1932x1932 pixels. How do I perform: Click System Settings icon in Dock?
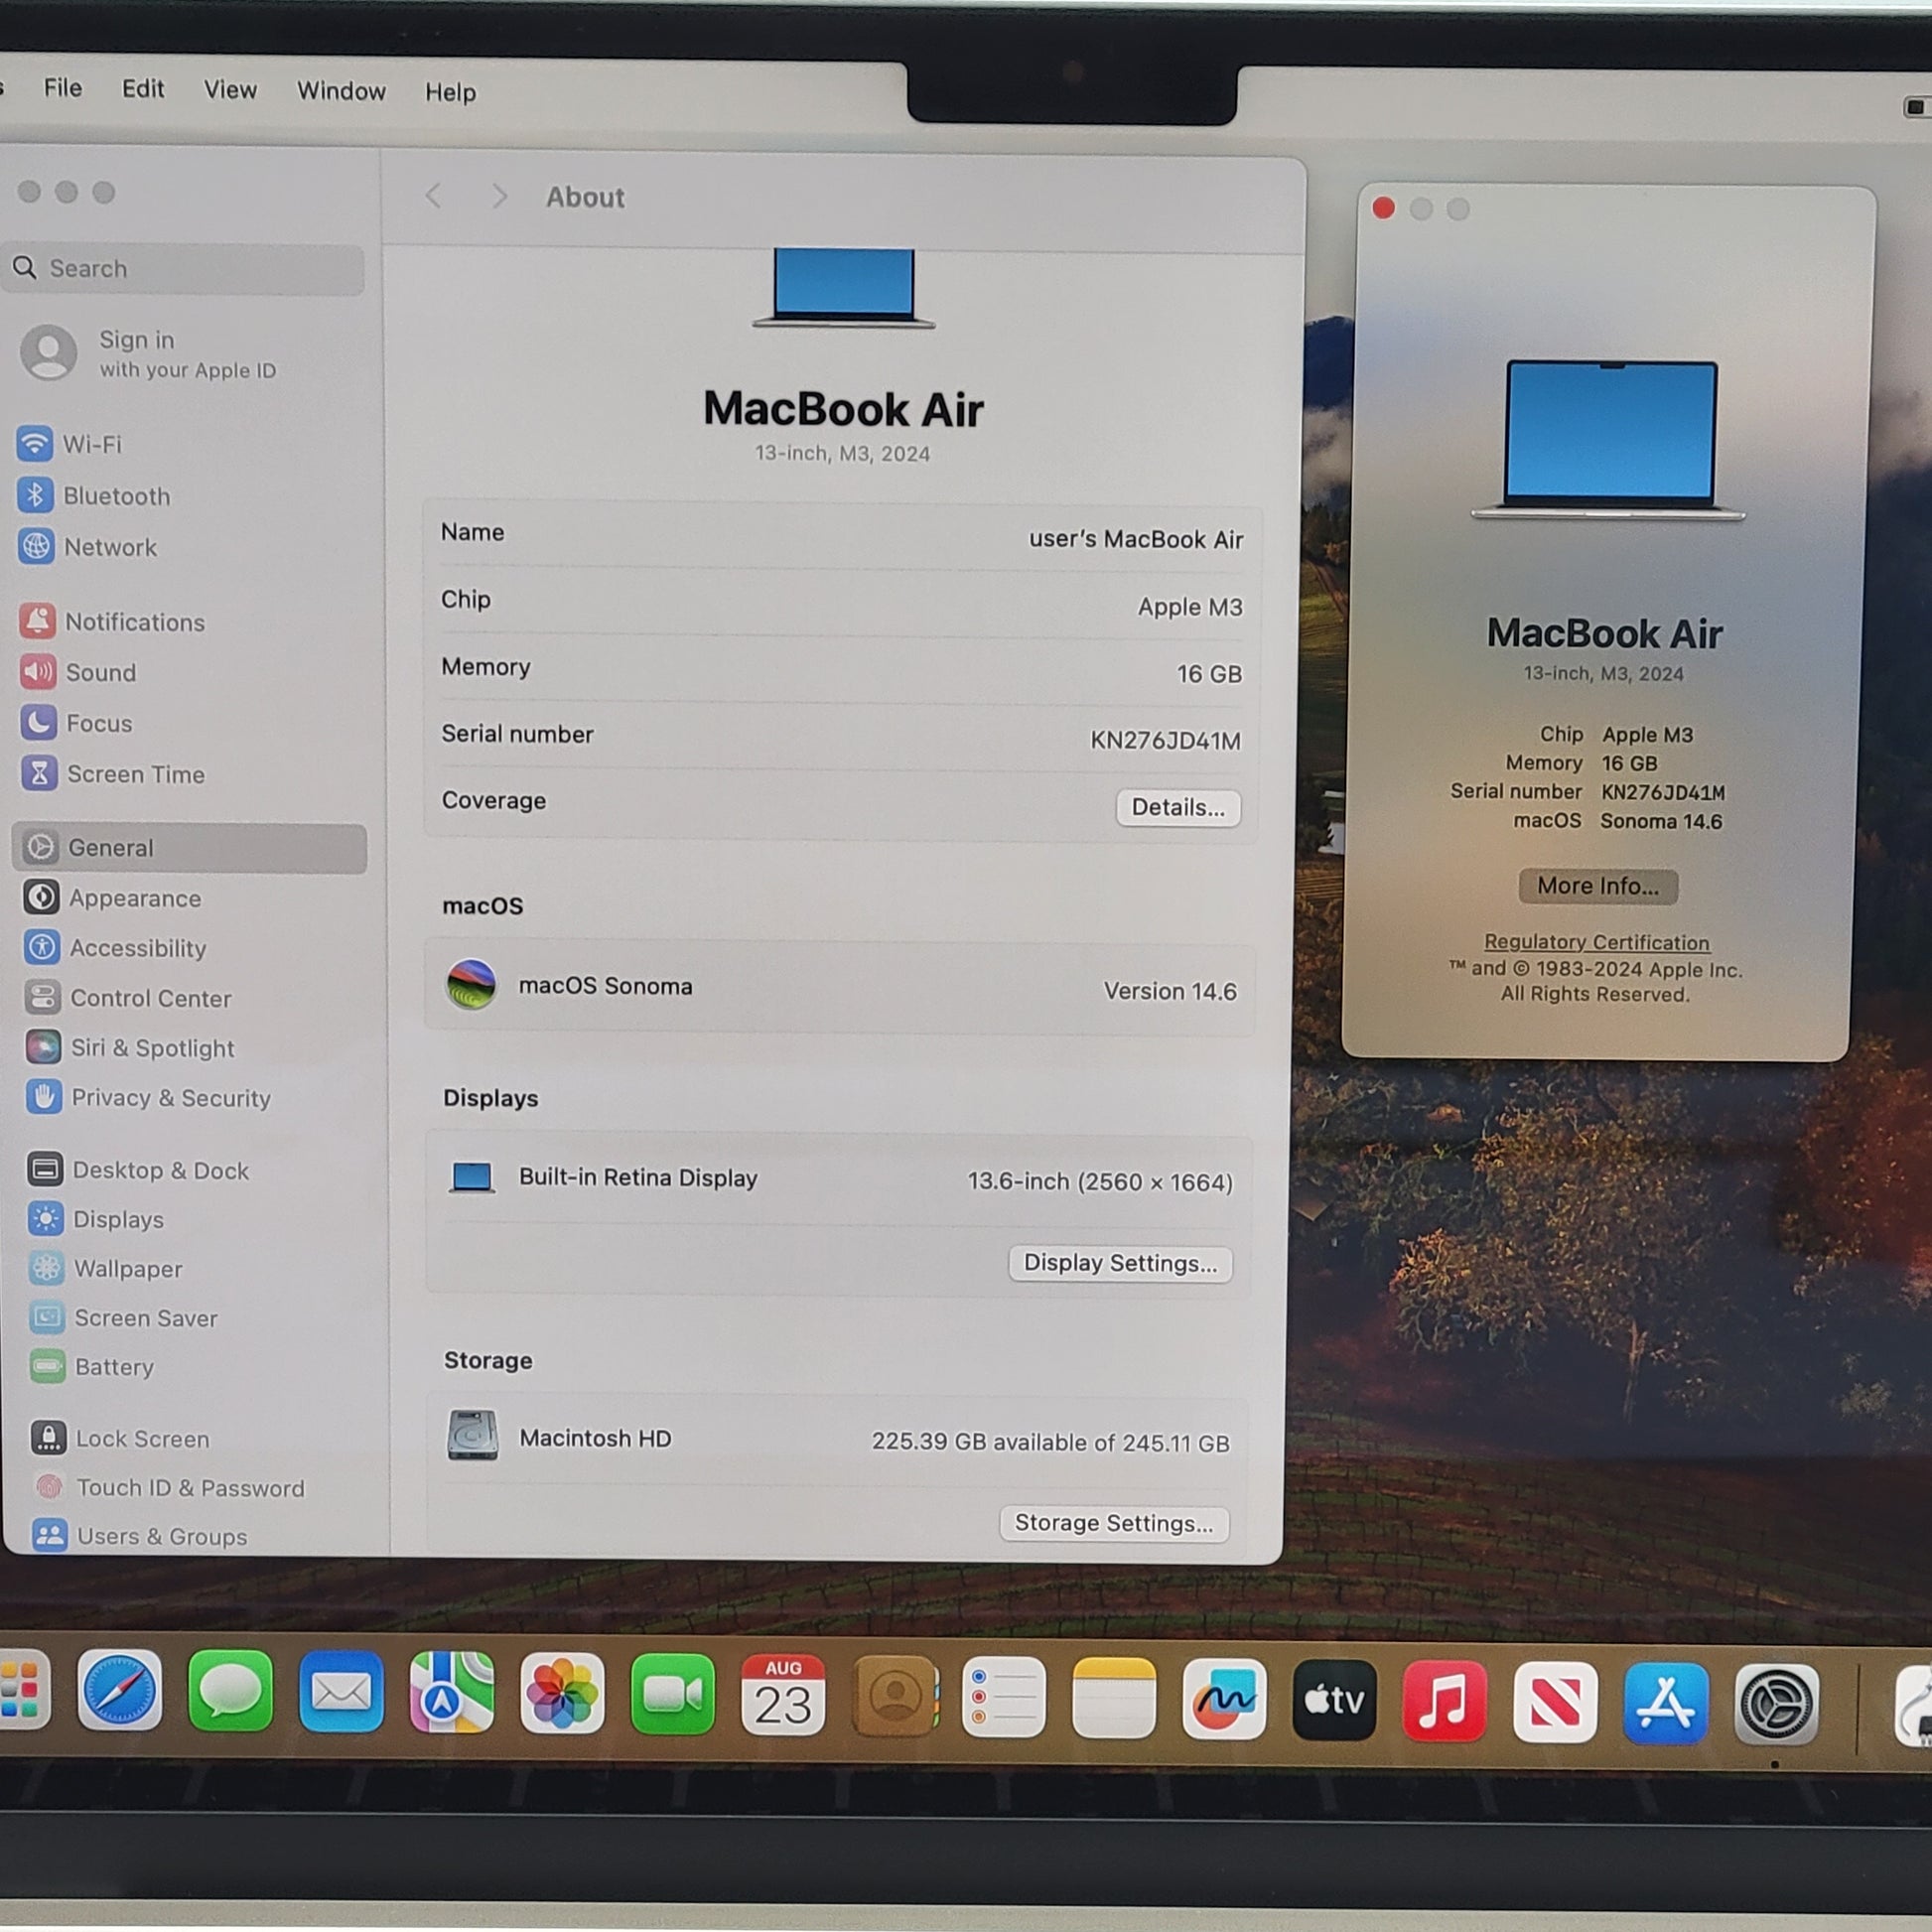tap(1777, 1704)
